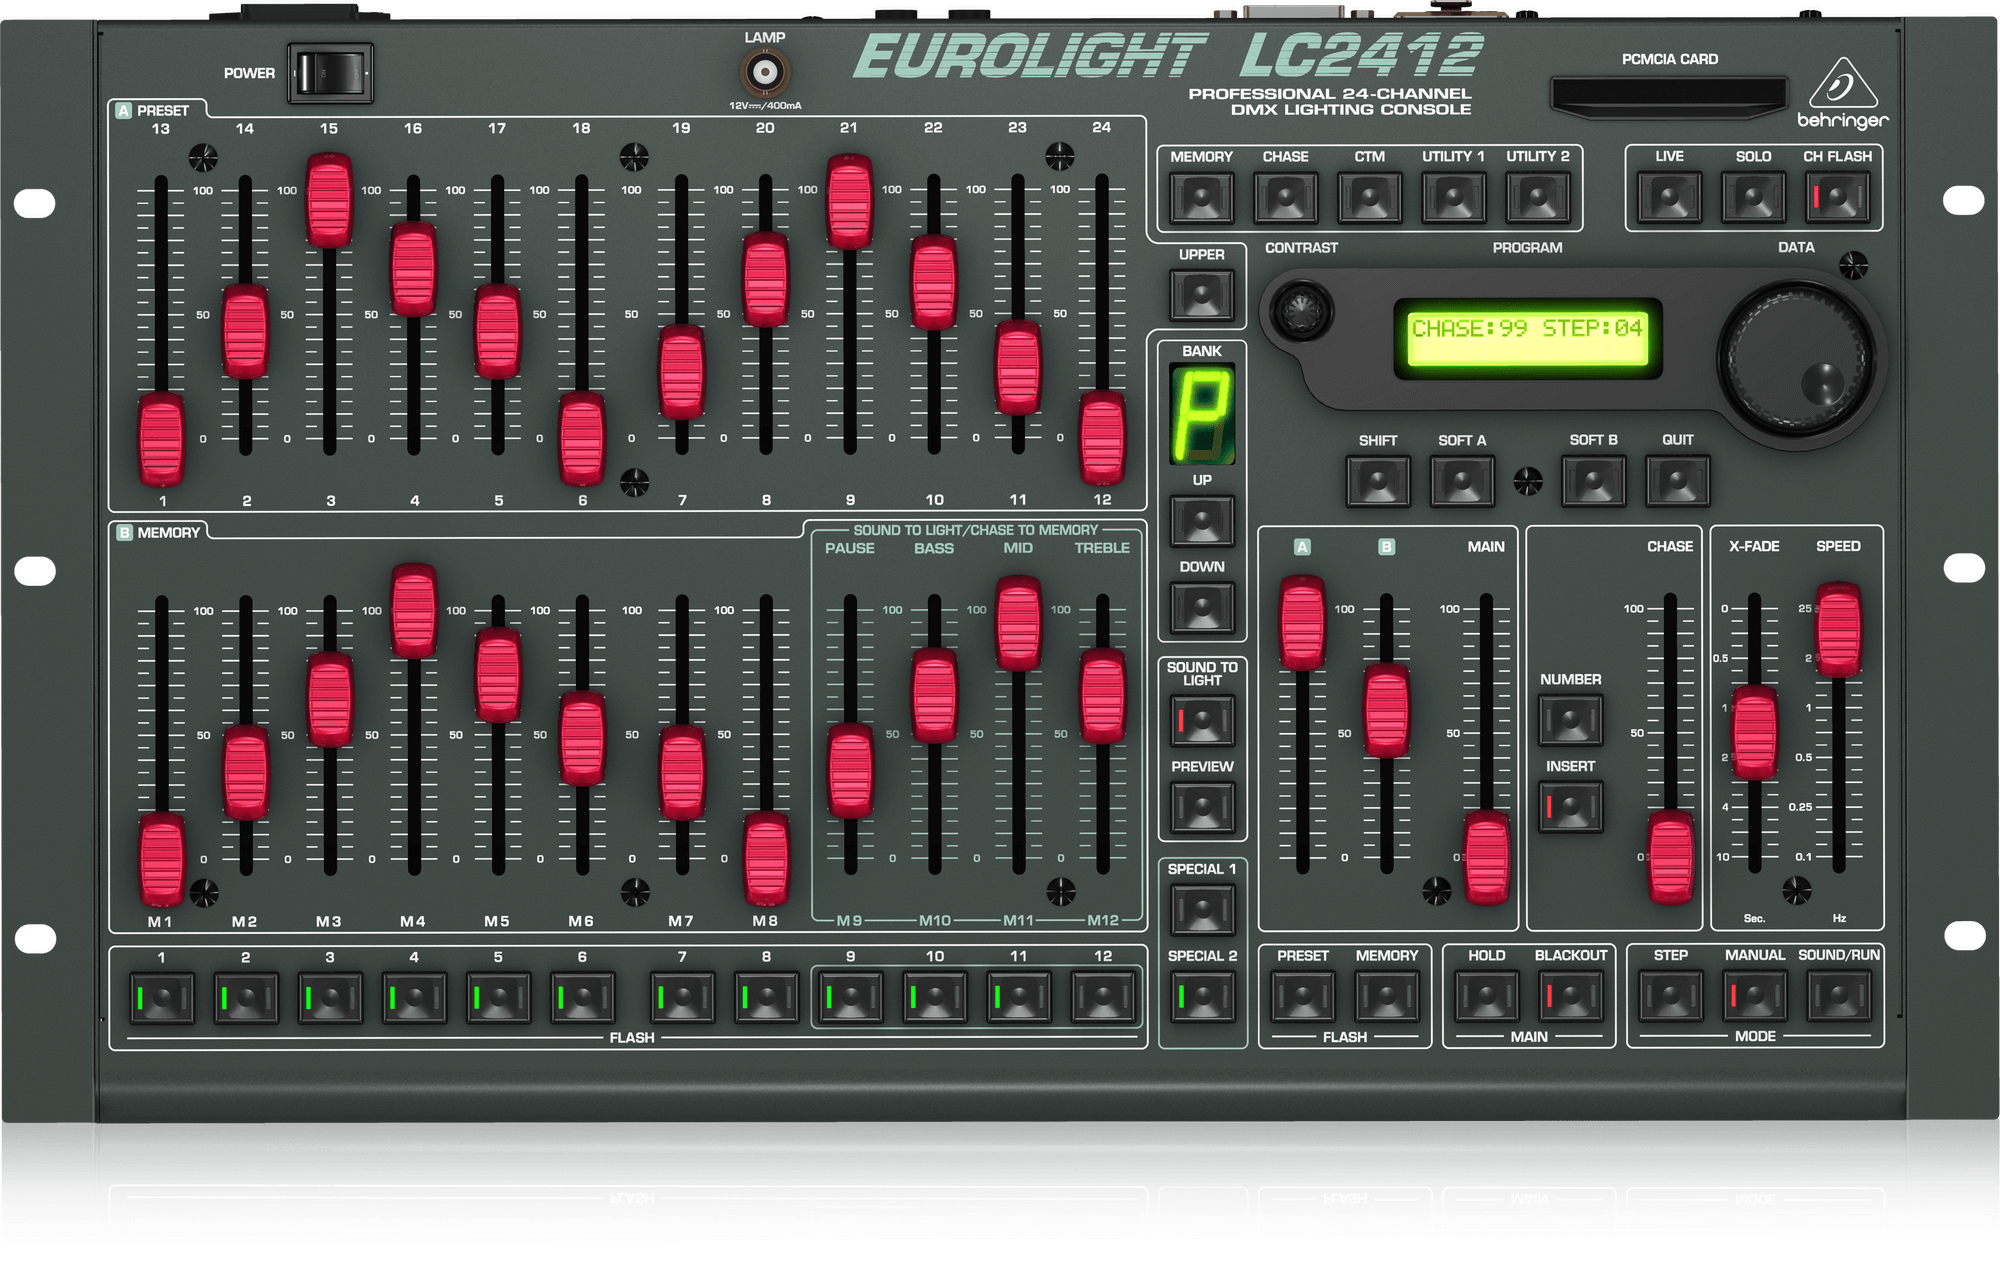
Task: Grab preset fader 3
Action: 329,200
